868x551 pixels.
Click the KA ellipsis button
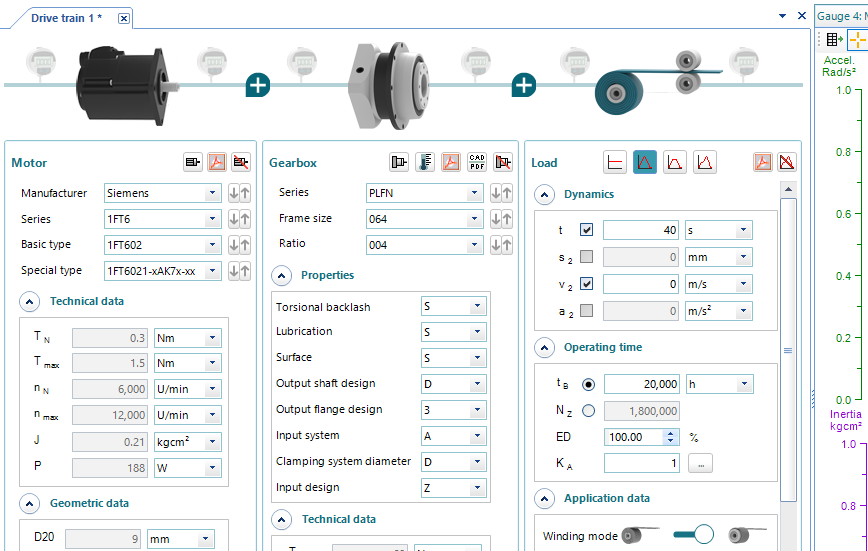700,464
